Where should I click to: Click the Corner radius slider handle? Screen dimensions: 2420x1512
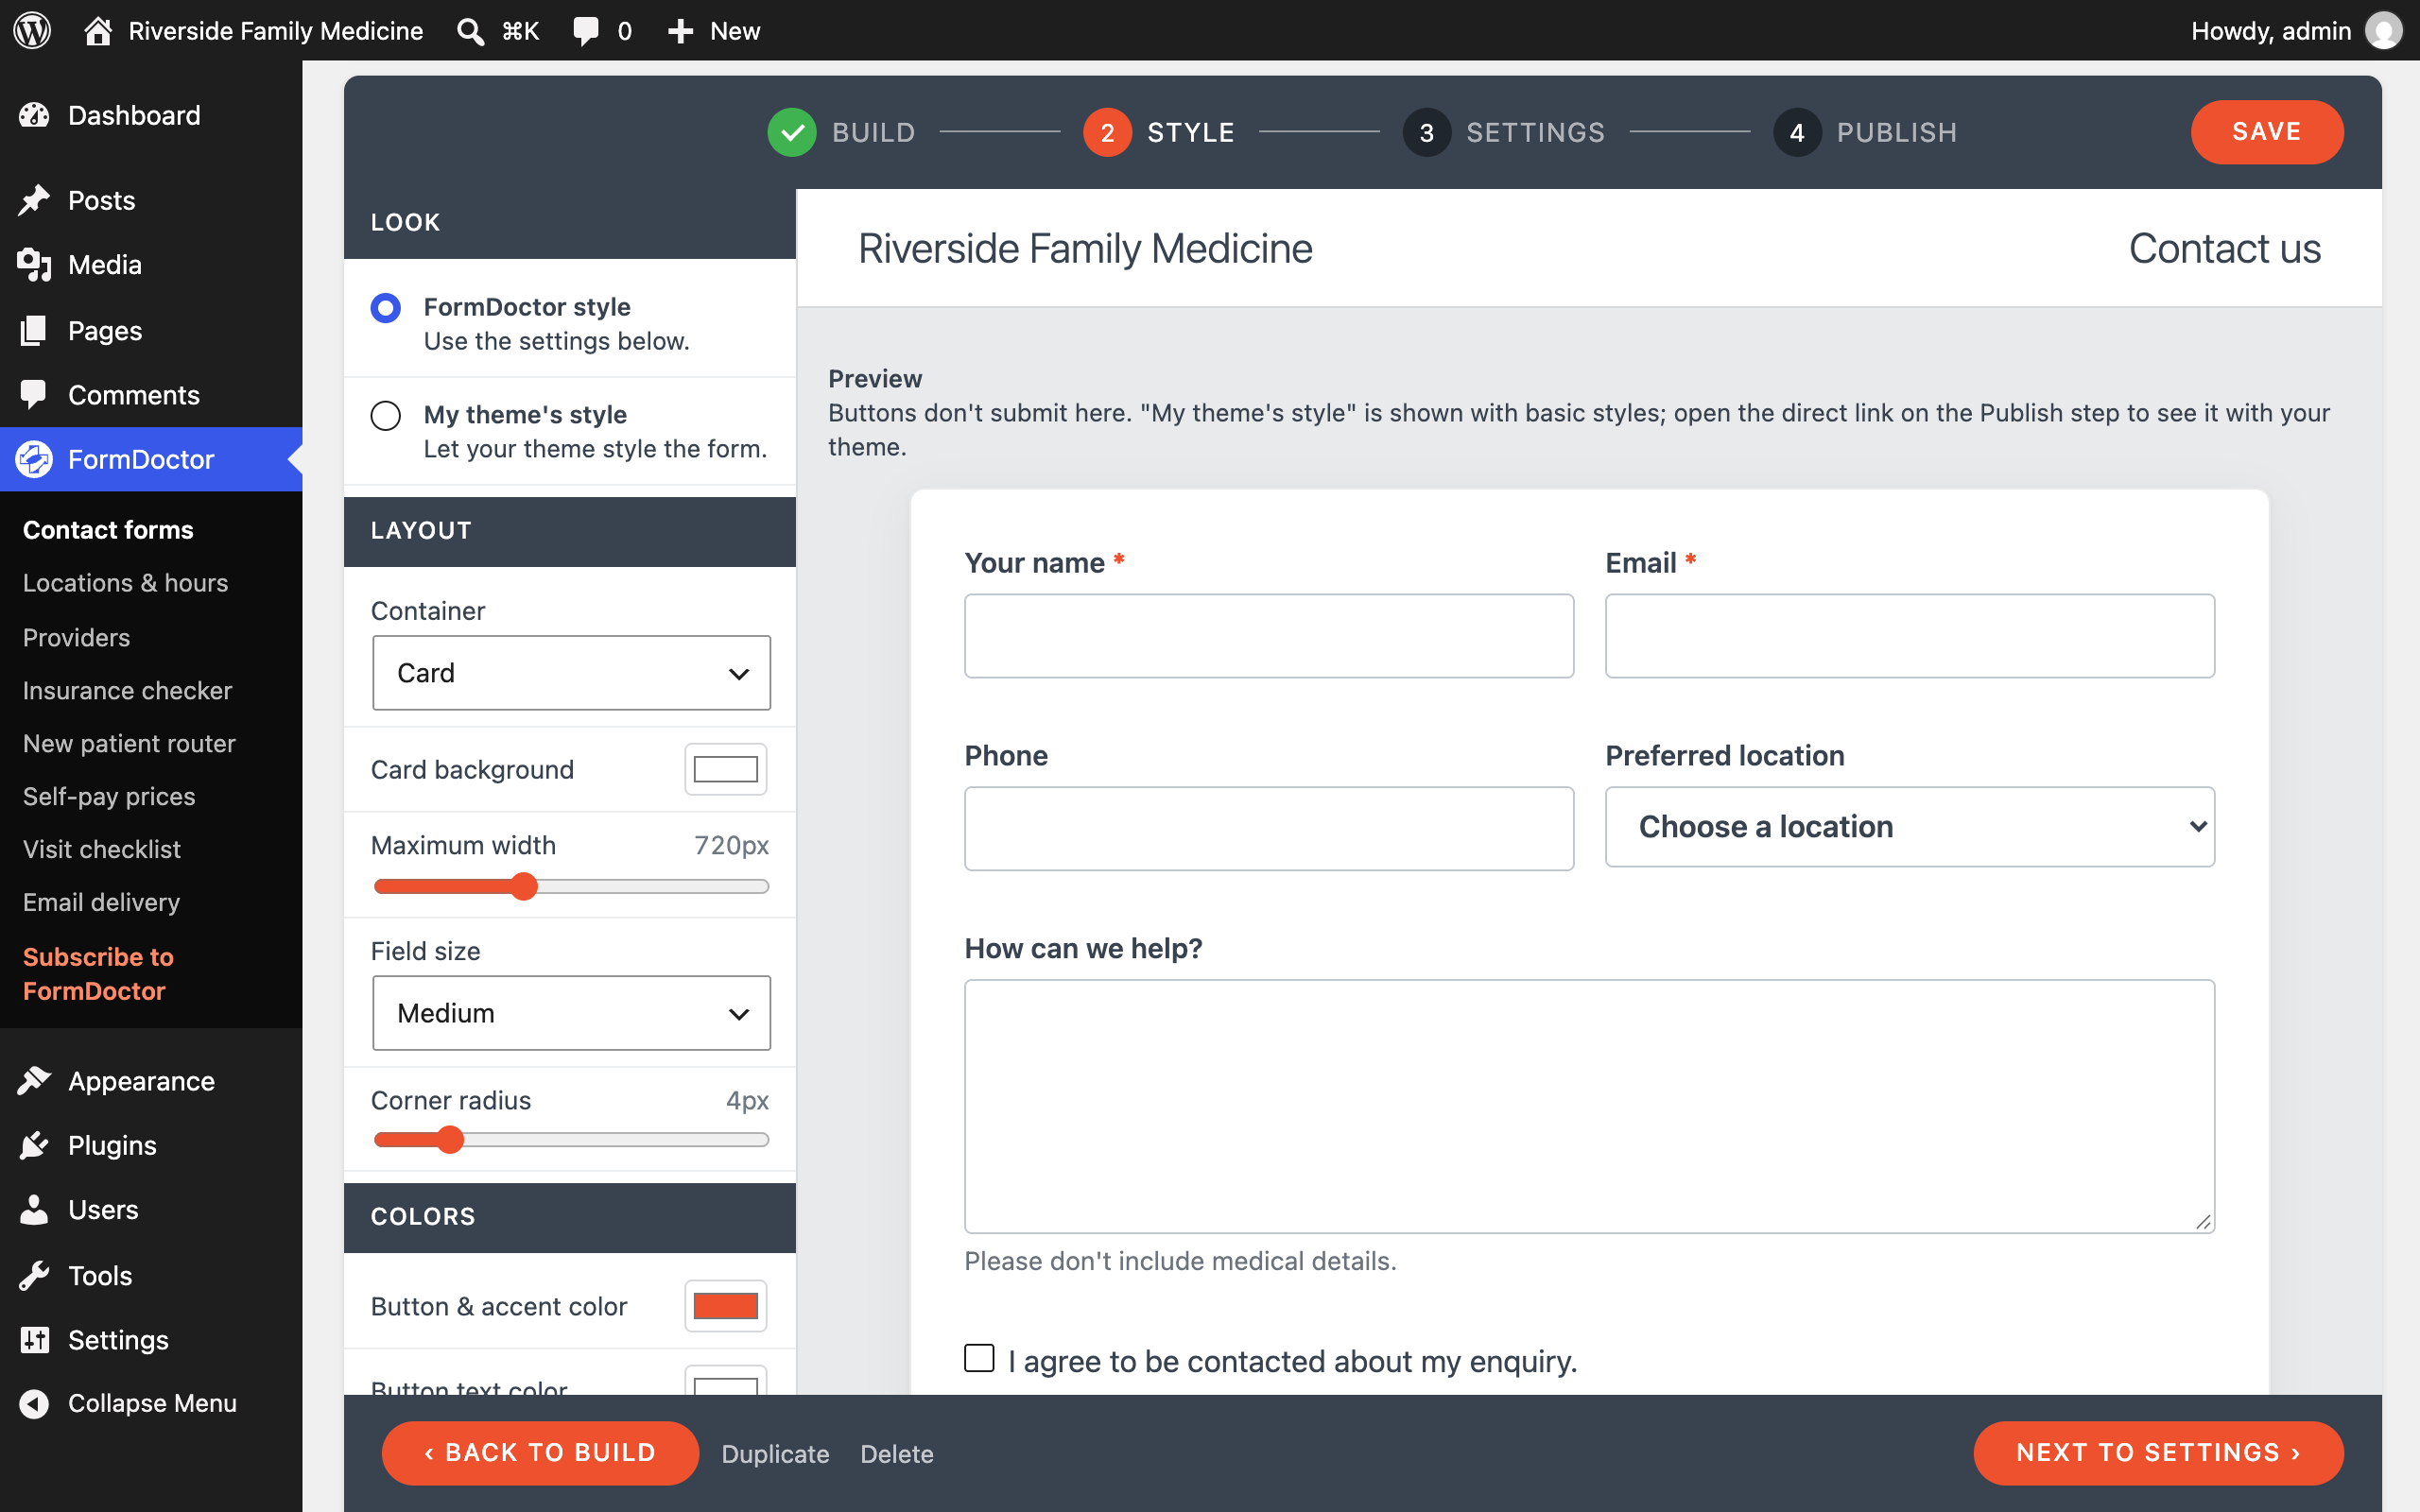point(451,1140)
